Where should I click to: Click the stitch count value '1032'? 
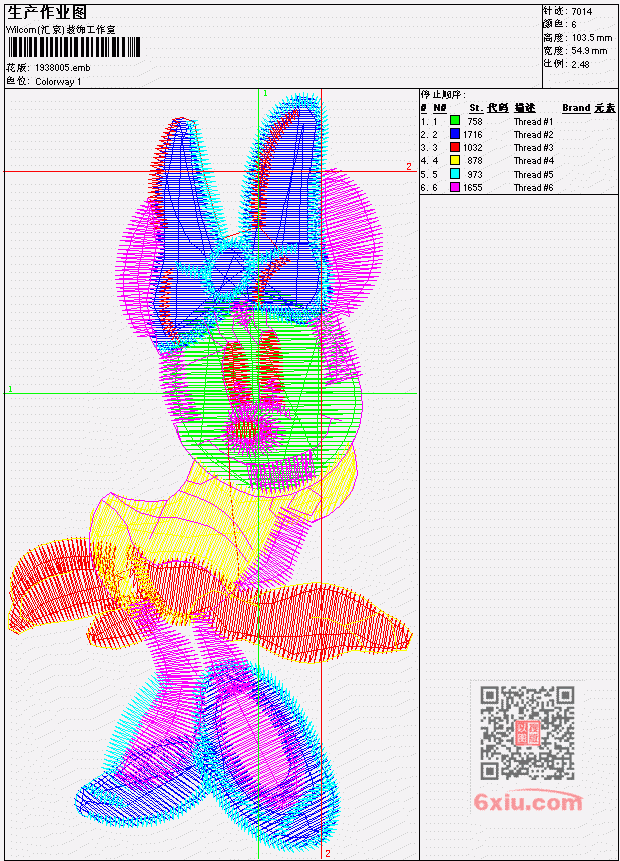tap(473, 148)
